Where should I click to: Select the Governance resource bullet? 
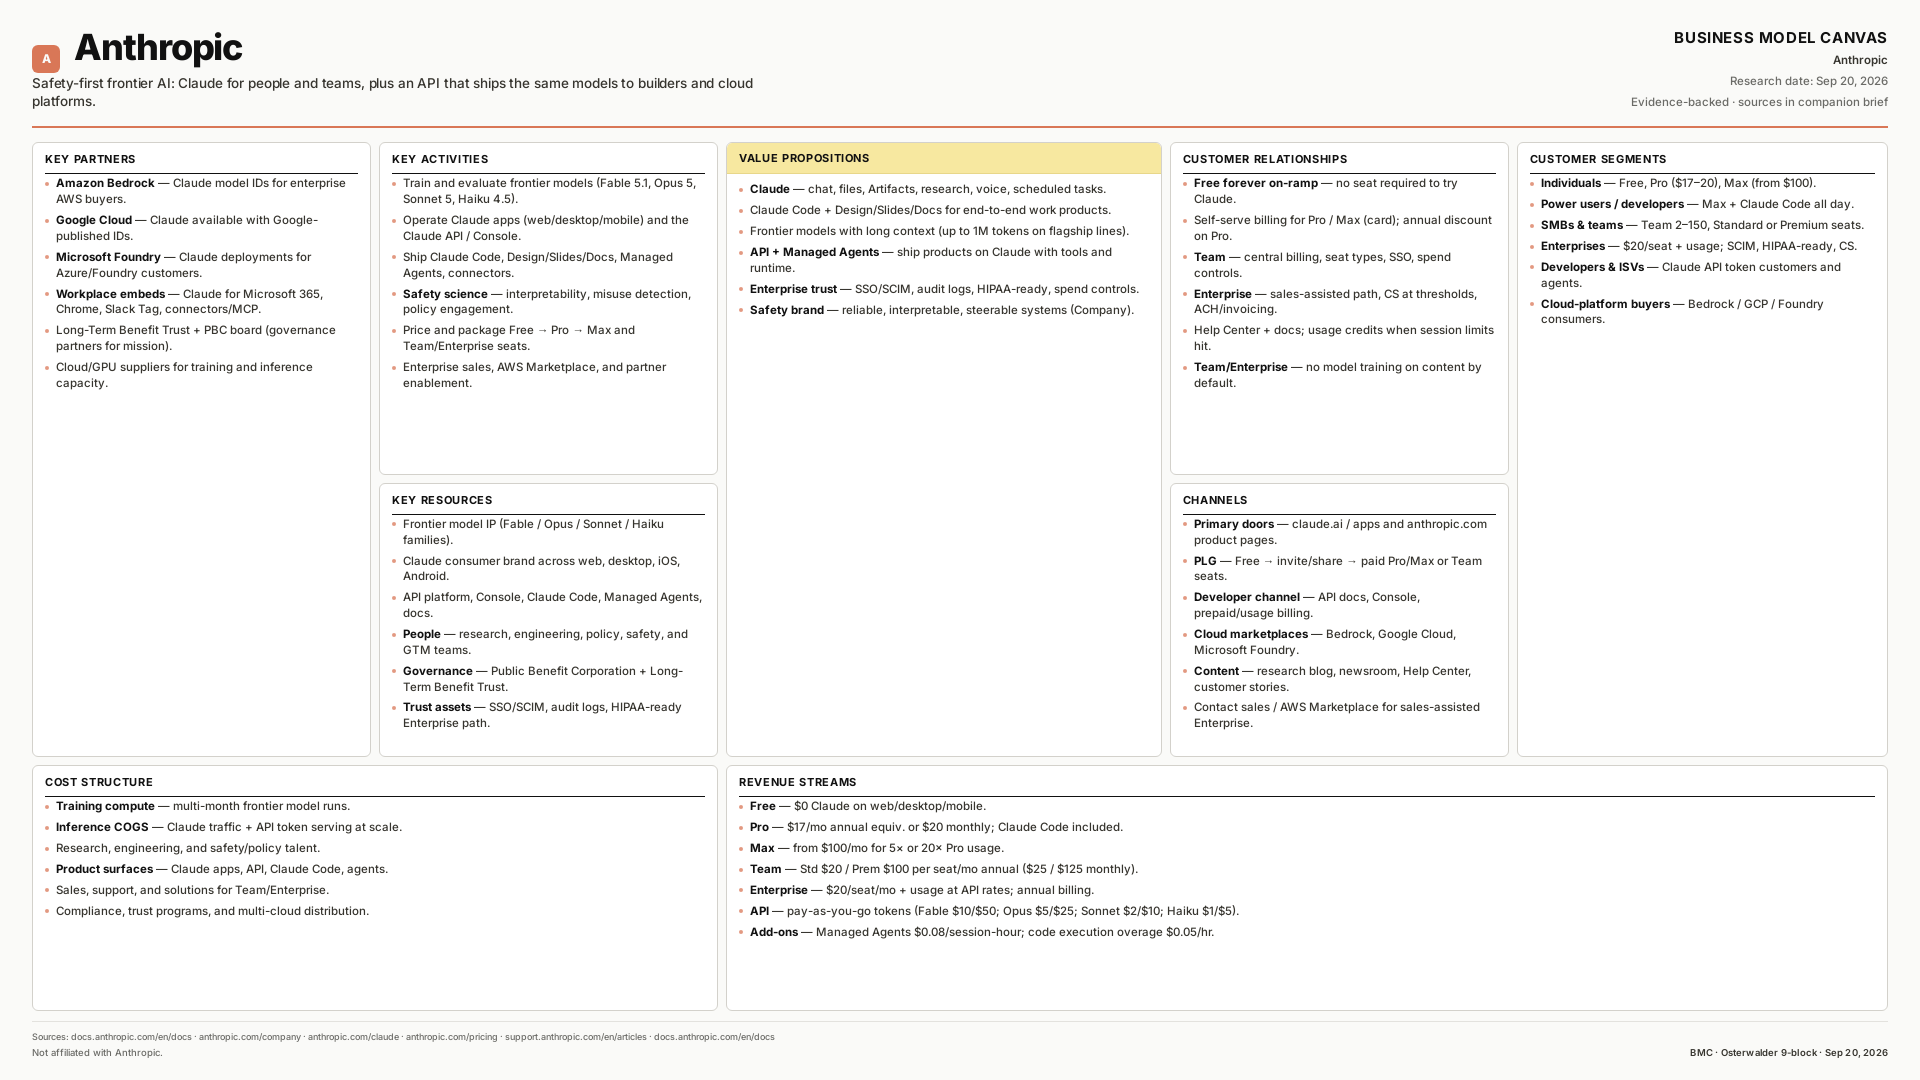point(548,679)
